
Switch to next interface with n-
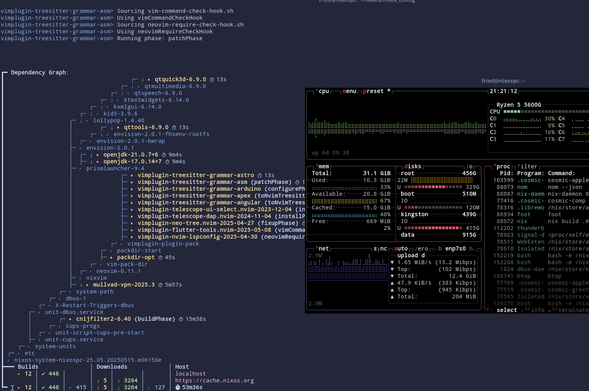tap(472, 249)
